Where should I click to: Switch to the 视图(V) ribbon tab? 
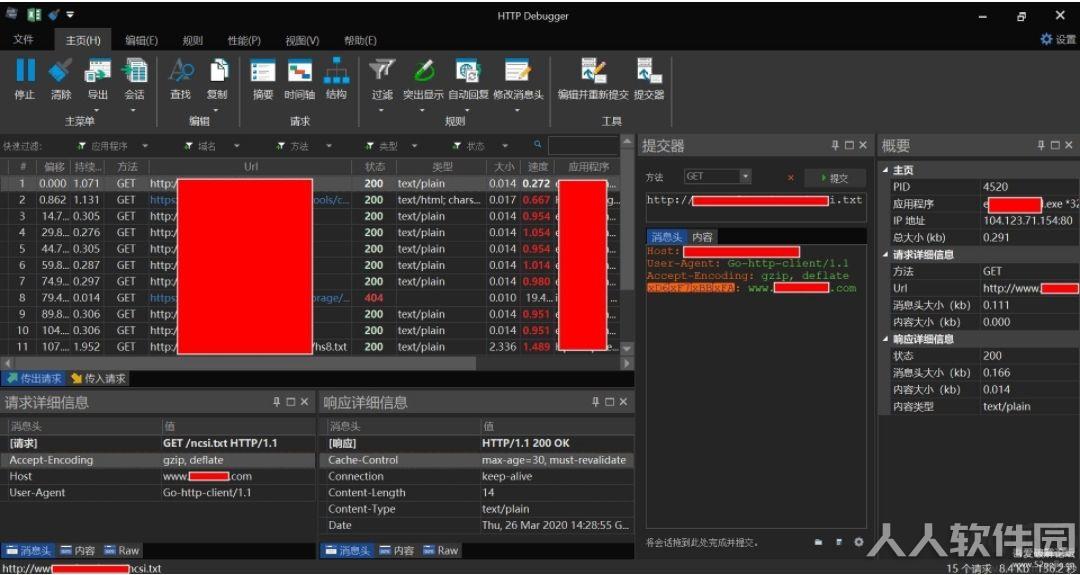click(302, 41)
